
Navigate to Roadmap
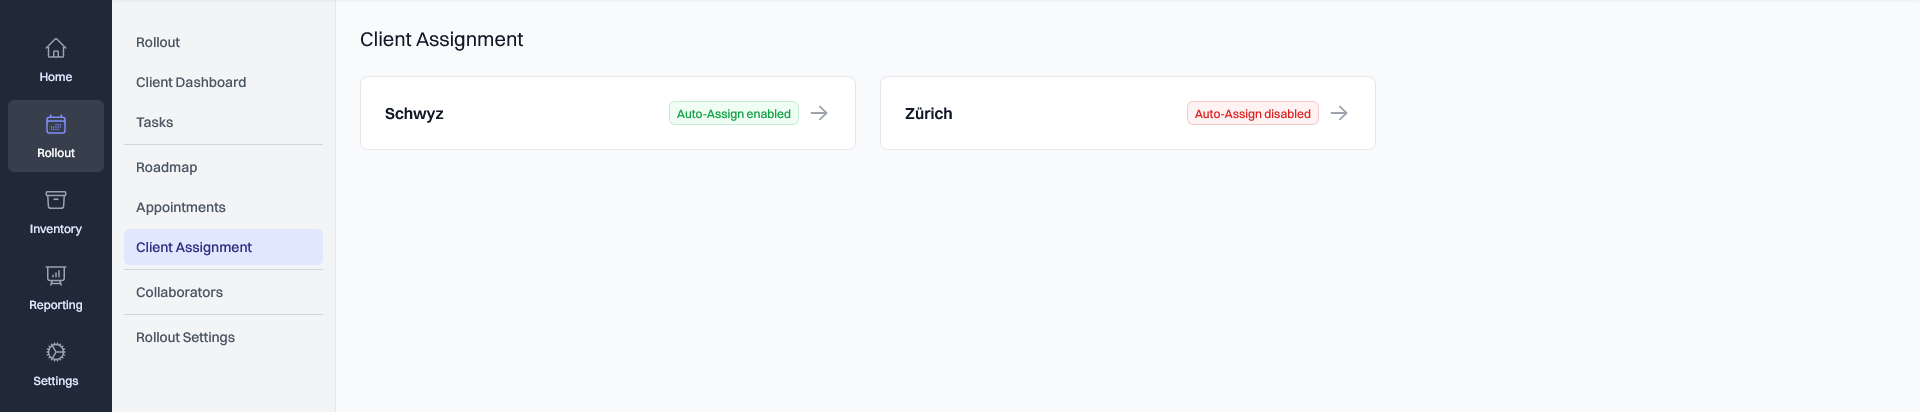(x=167, y=167)
